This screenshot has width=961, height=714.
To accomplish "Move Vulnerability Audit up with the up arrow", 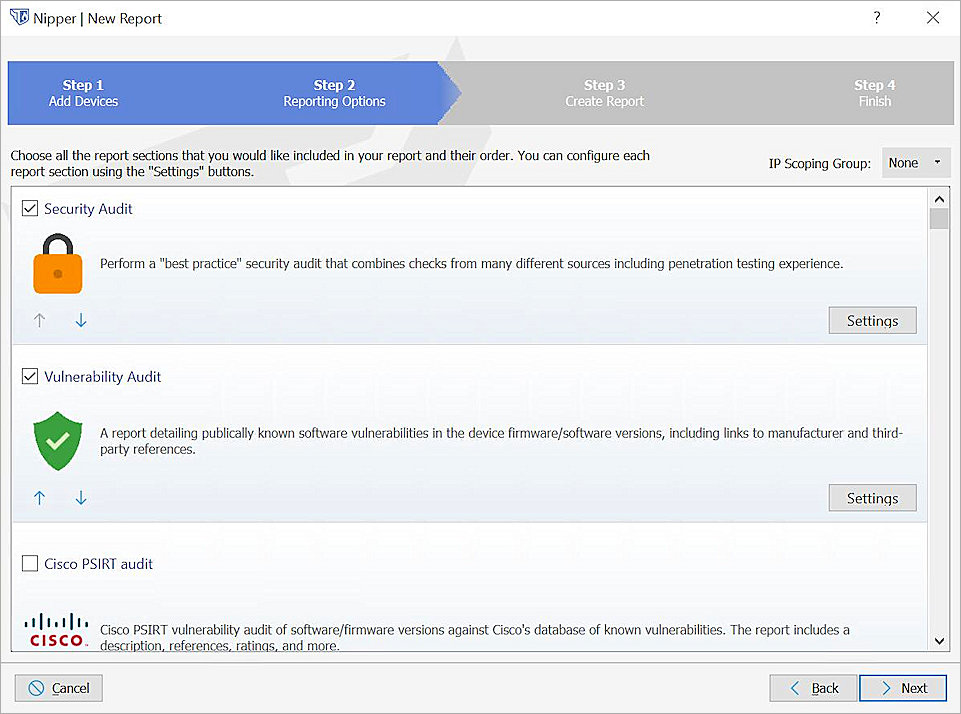I will pyautogui.click(x=40, y=498).
